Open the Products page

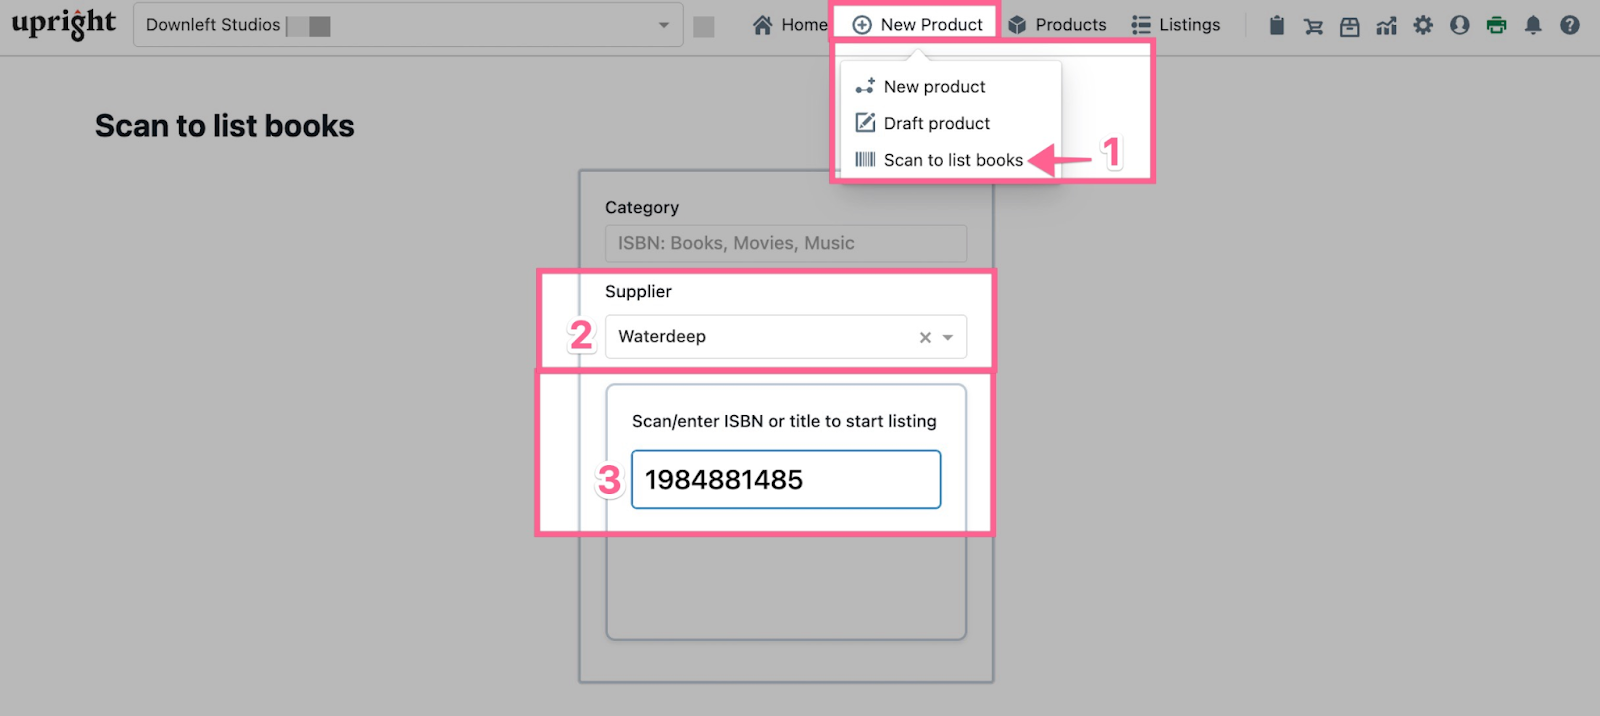click(x=1057, y=25)
